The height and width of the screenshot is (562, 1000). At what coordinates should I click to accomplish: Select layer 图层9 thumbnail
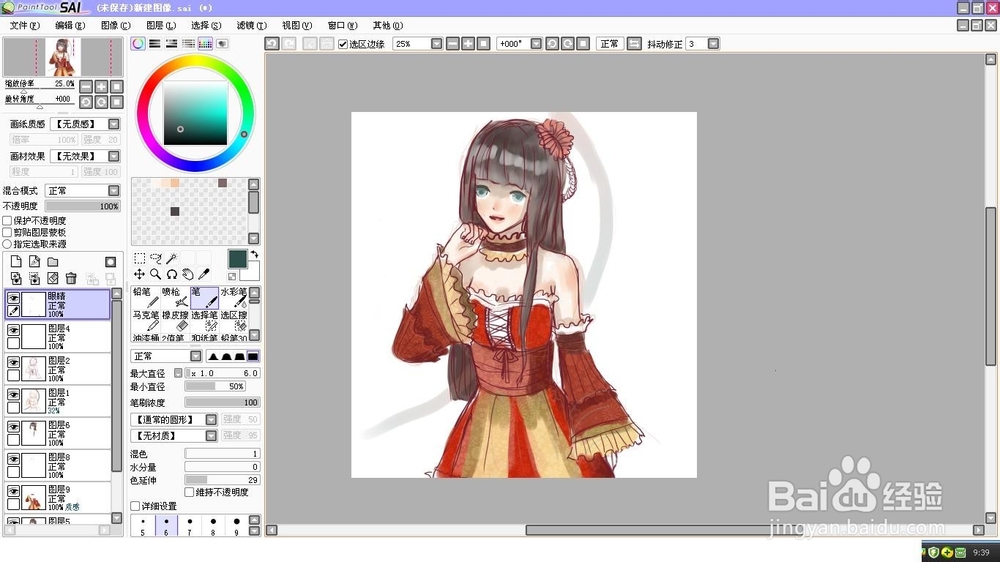click(x=33, y=497)
